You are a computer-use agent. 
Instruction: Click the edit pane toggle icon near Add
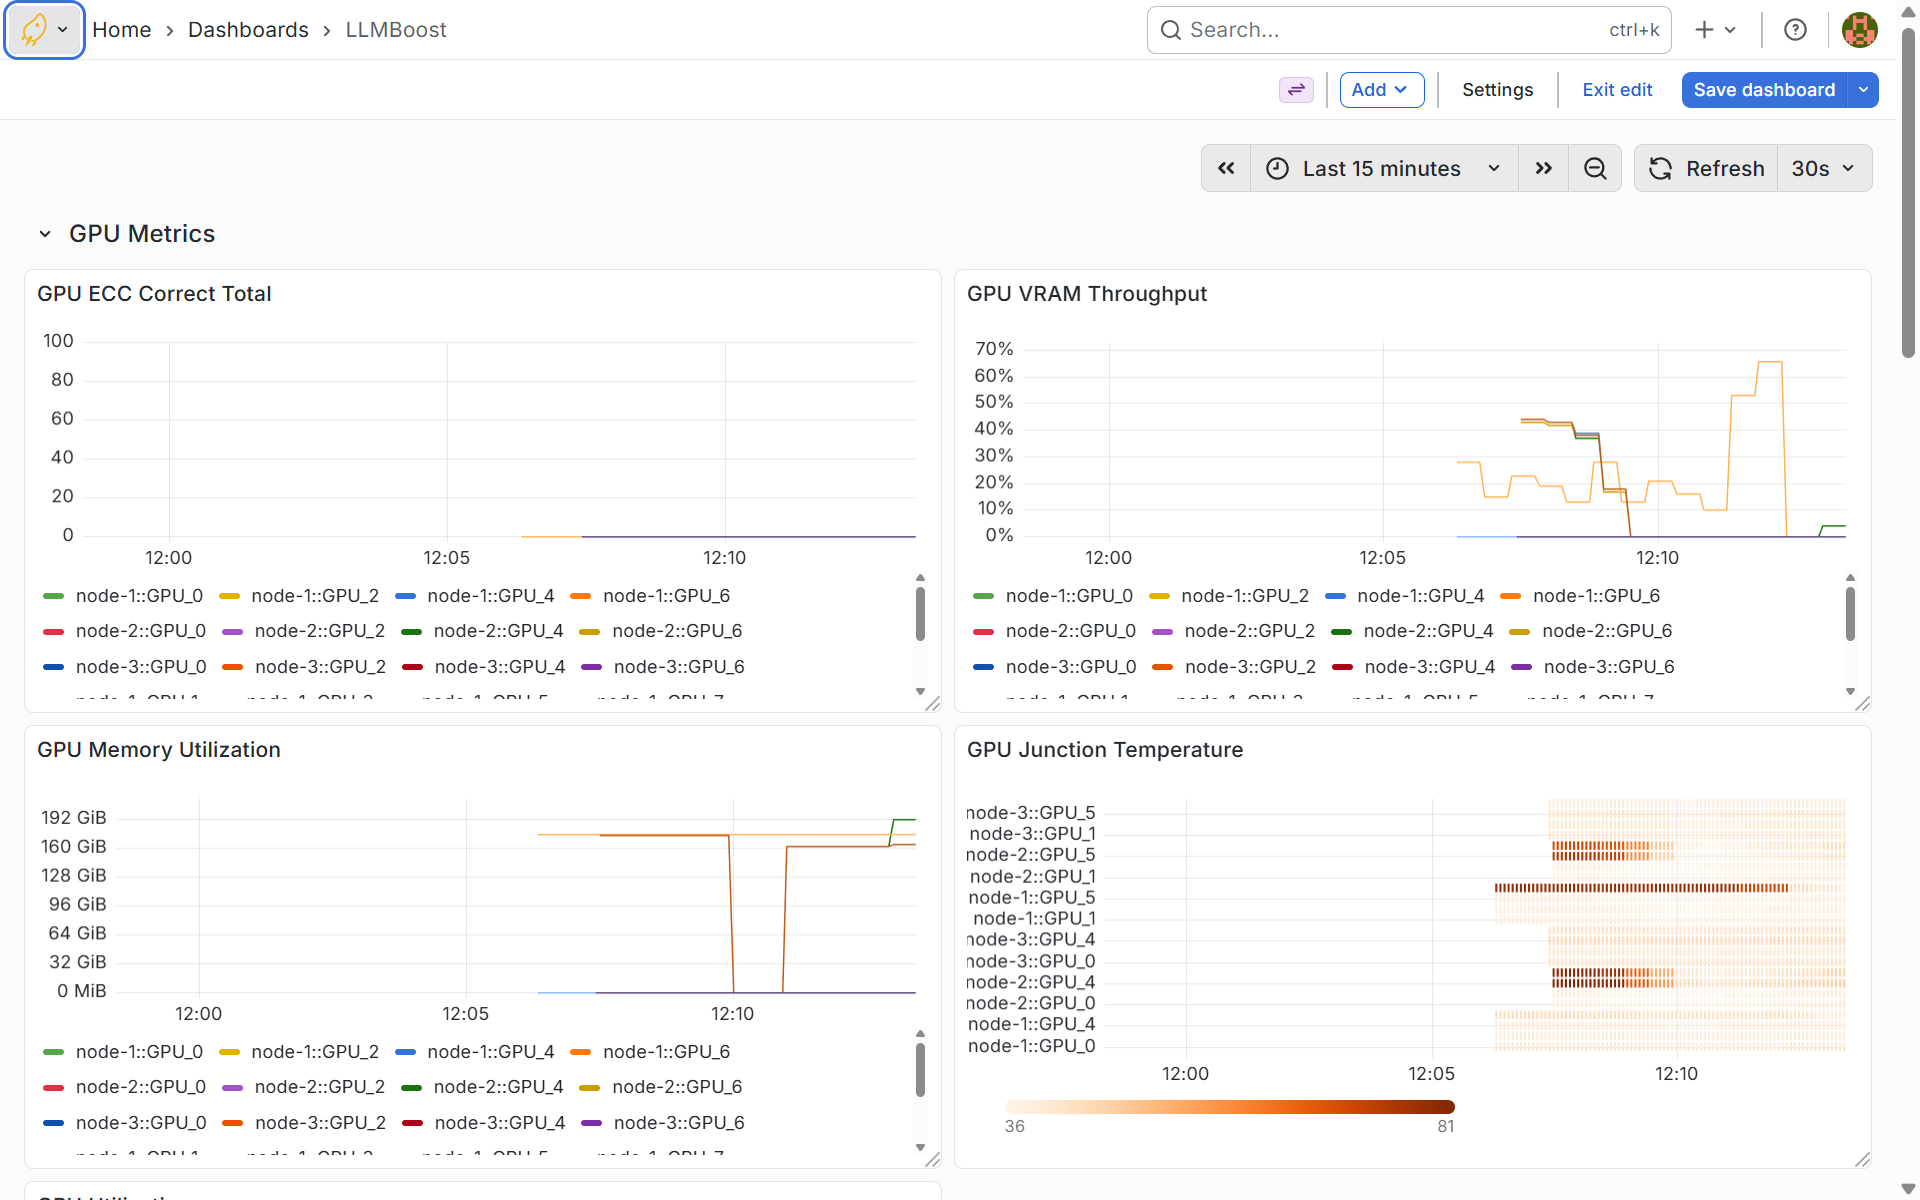pos(1296,89)
